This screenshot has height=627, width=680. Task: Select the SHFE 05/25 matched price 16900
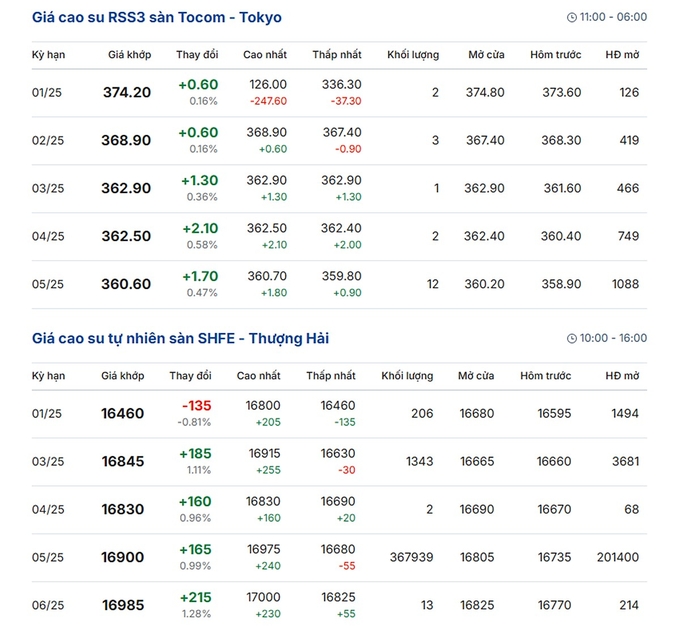122,557
